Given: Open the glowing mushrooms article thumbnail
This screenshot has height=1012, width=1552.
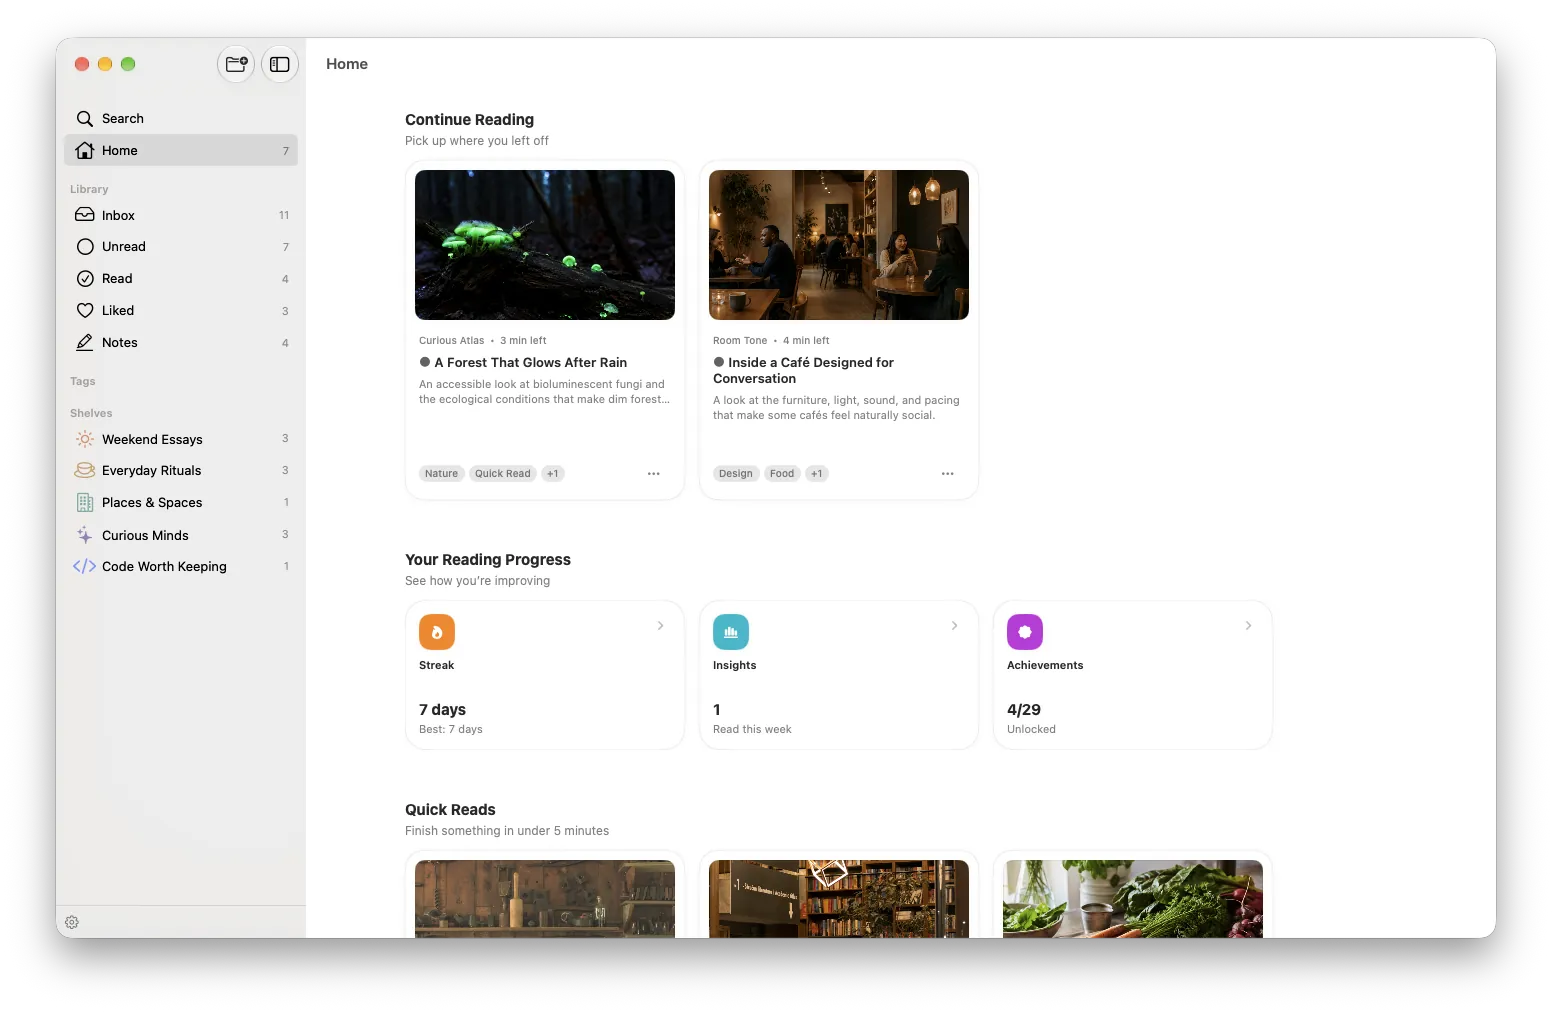Looking at the screenshot, I should (545, 245).
